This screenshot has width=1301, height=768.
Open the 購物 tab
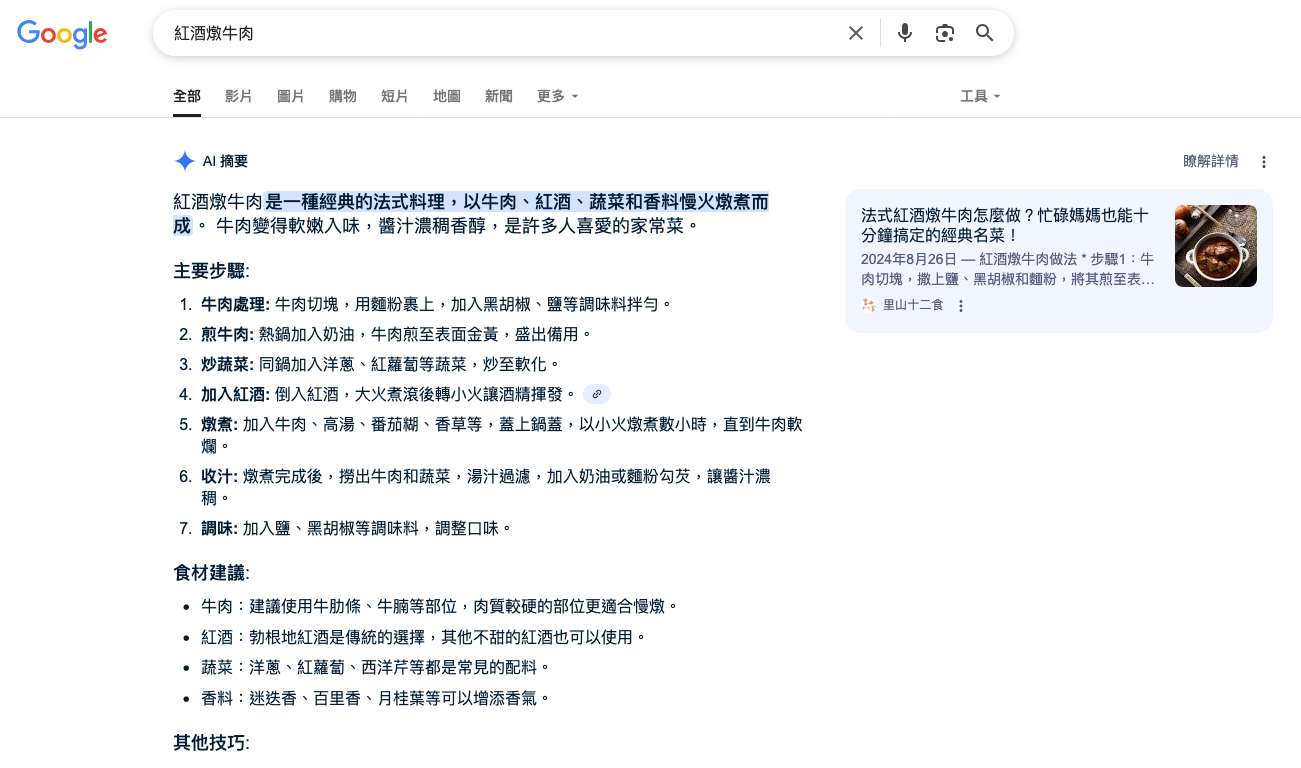pos(343,96)
